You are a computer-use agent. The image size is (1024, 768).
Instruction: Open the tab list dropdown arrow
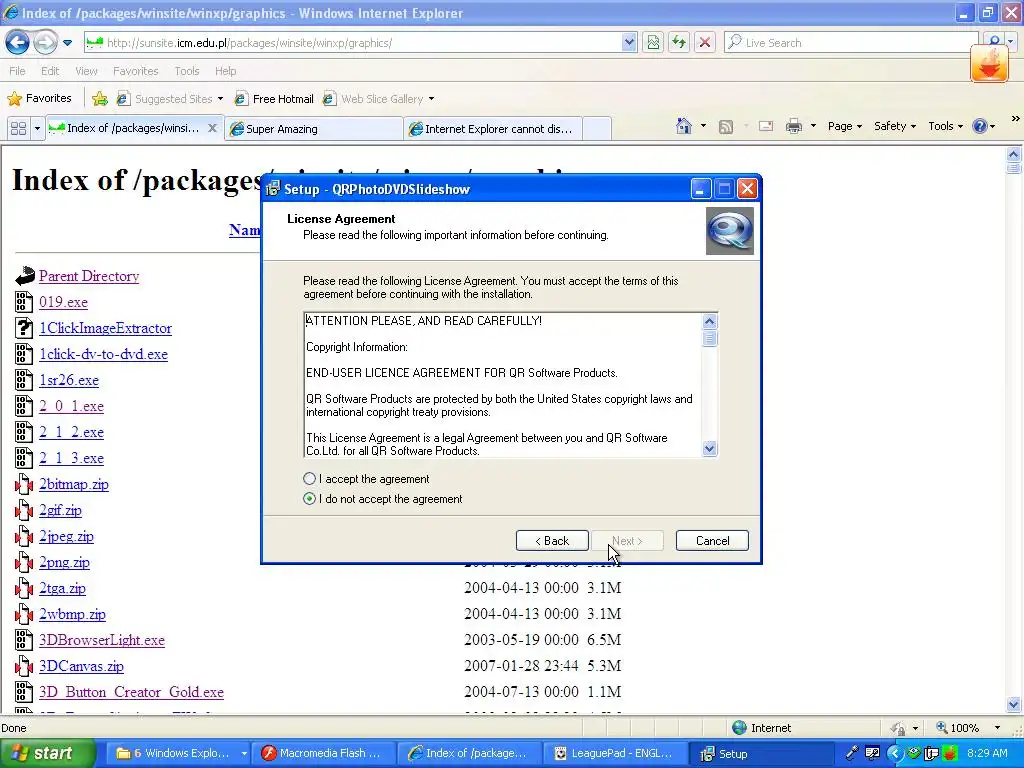pyautogui.click(x=37, y=129)
